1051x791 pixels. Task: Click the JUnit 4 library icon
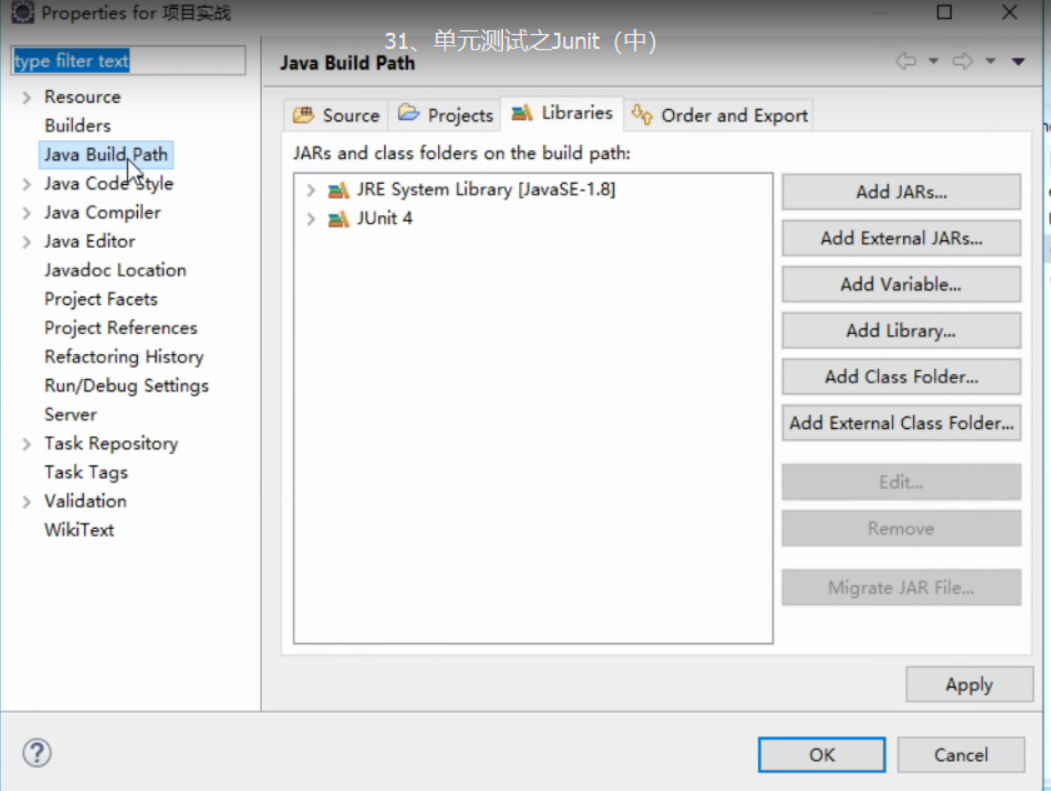(338, 219)
